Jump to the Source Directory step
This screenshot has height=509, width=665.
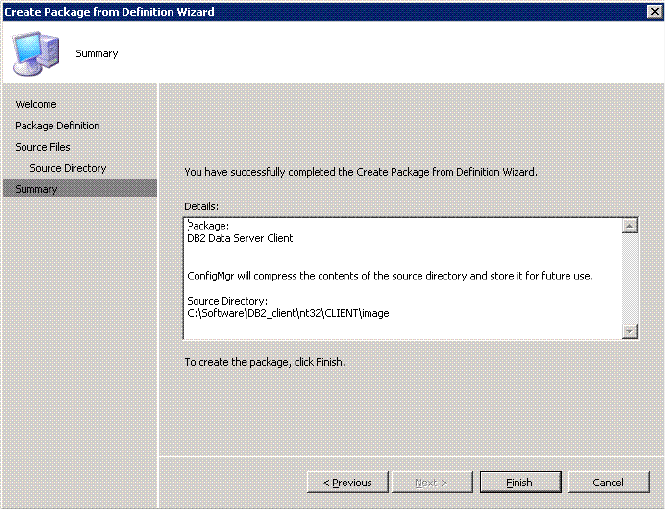pyautogui.click(x=67, y=168)
